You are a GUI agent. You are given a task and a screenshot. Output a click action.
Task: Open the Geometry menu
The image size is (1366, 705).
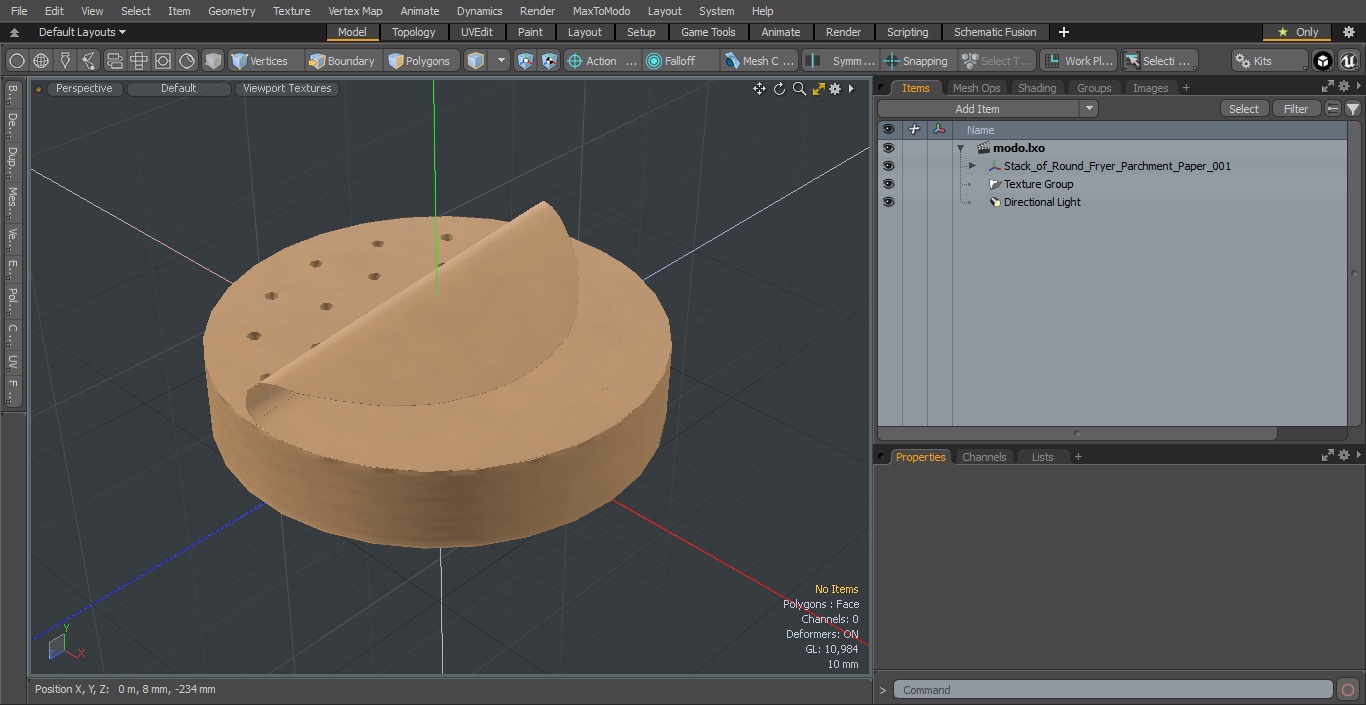click(232, 11)
